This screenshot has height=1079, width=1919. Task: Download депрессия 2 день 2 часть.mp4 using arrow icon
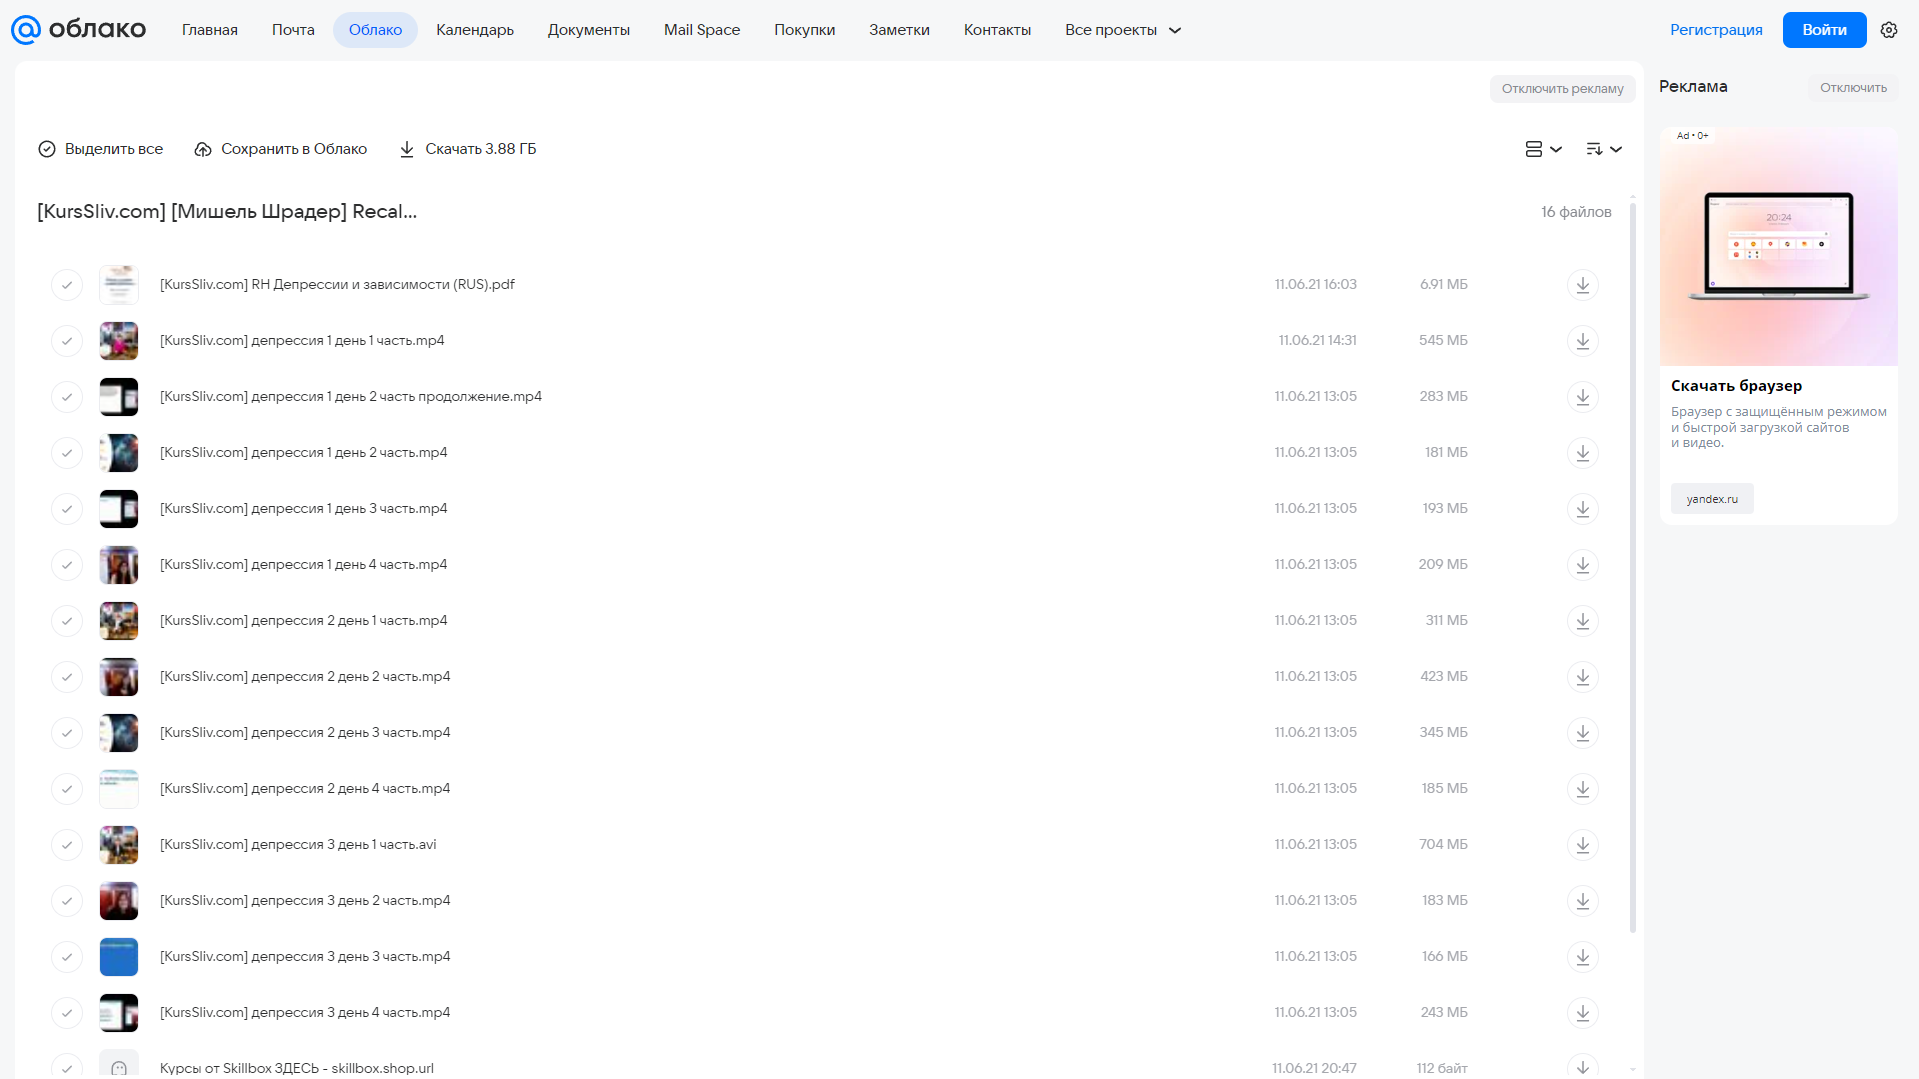pos(1582,677)
